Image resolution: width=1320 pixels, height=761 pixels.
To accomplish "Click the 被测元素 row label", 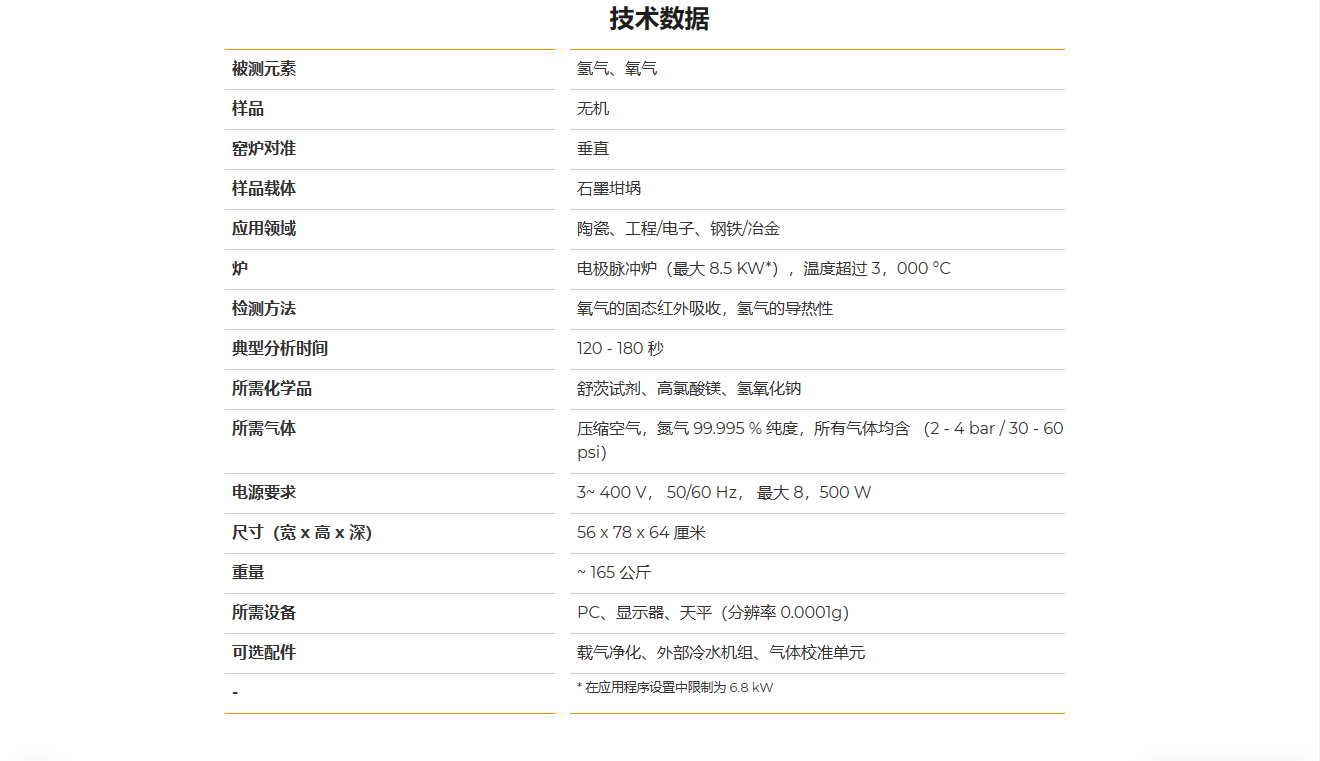I will 264,69.
